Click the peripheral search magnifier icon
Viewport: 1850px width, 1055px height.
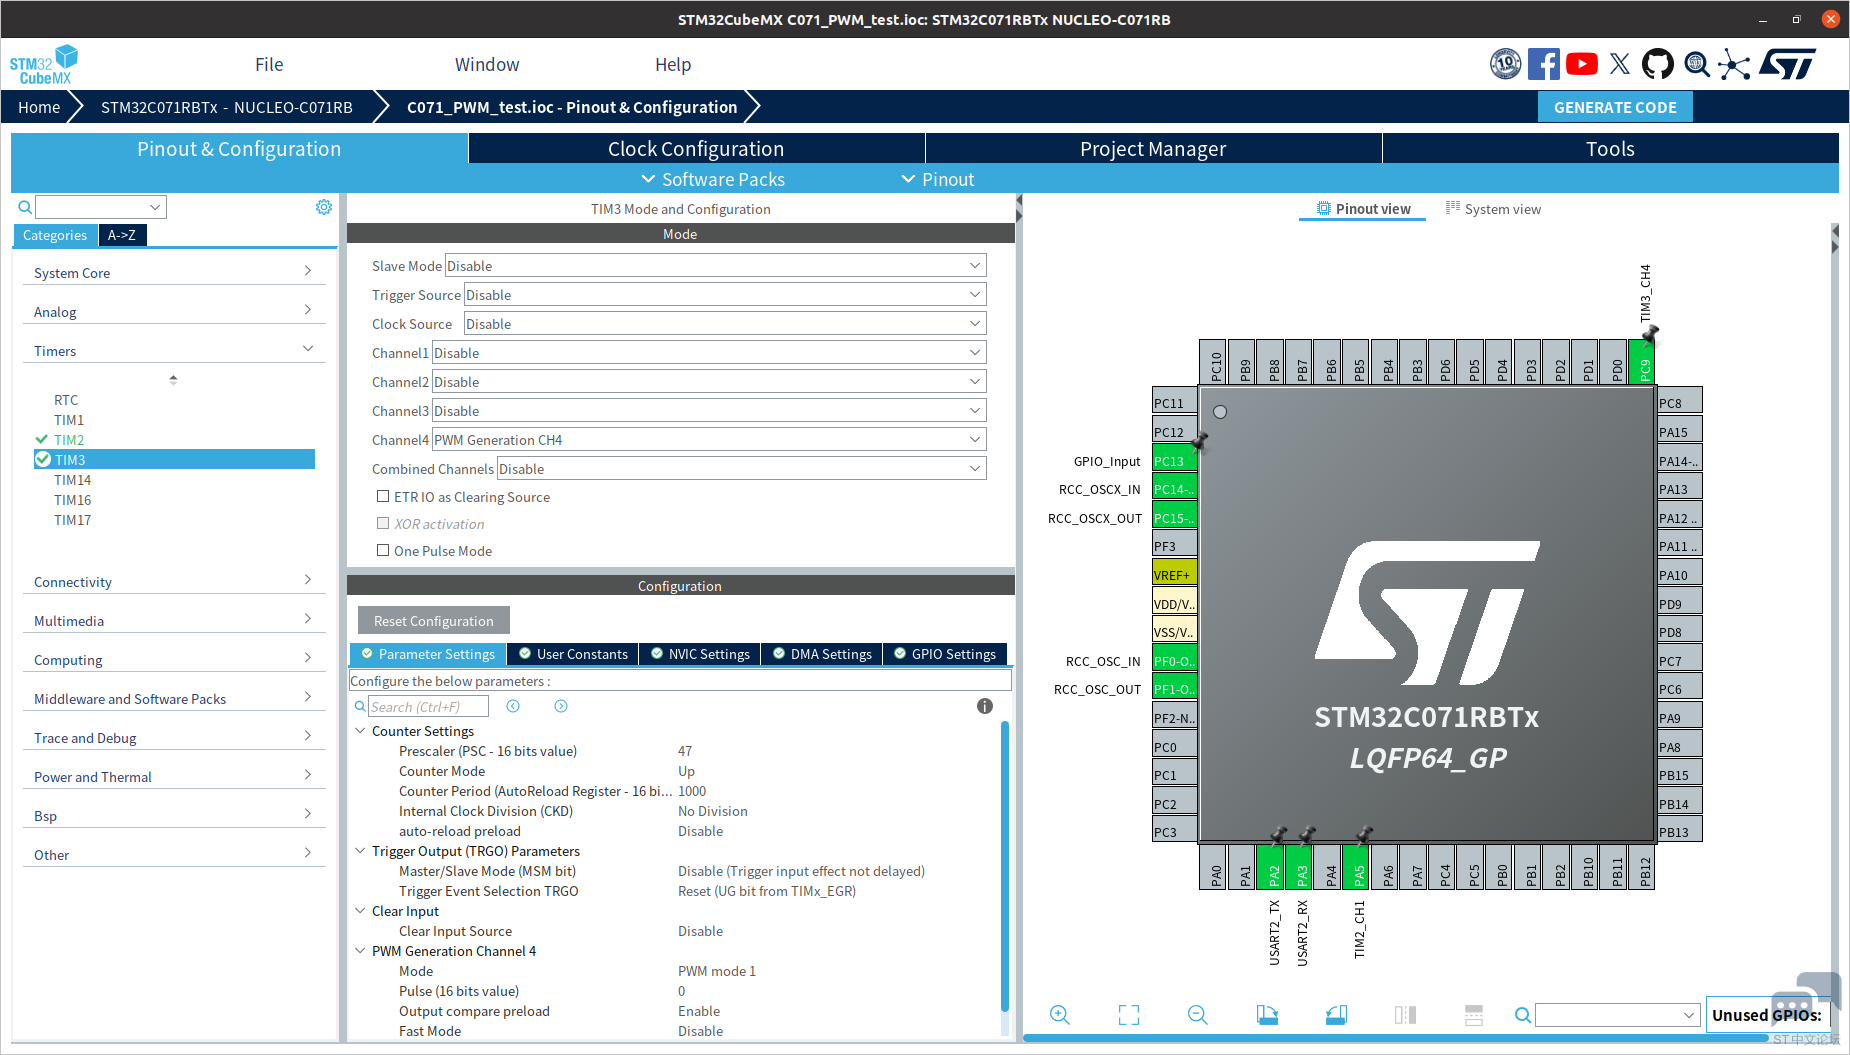click(x=25, y=207)
